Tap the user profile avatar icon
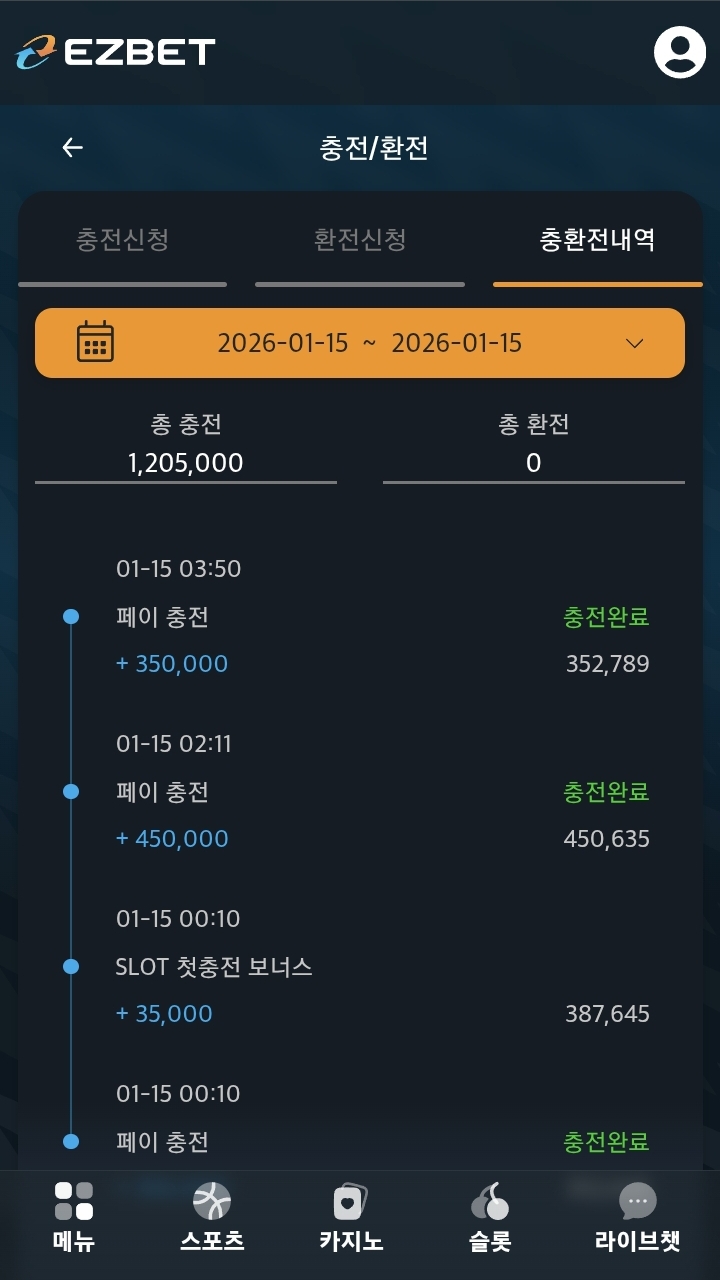Viewport: 720px width, 1280px height. pyautogui.click(x=680, y=52)
